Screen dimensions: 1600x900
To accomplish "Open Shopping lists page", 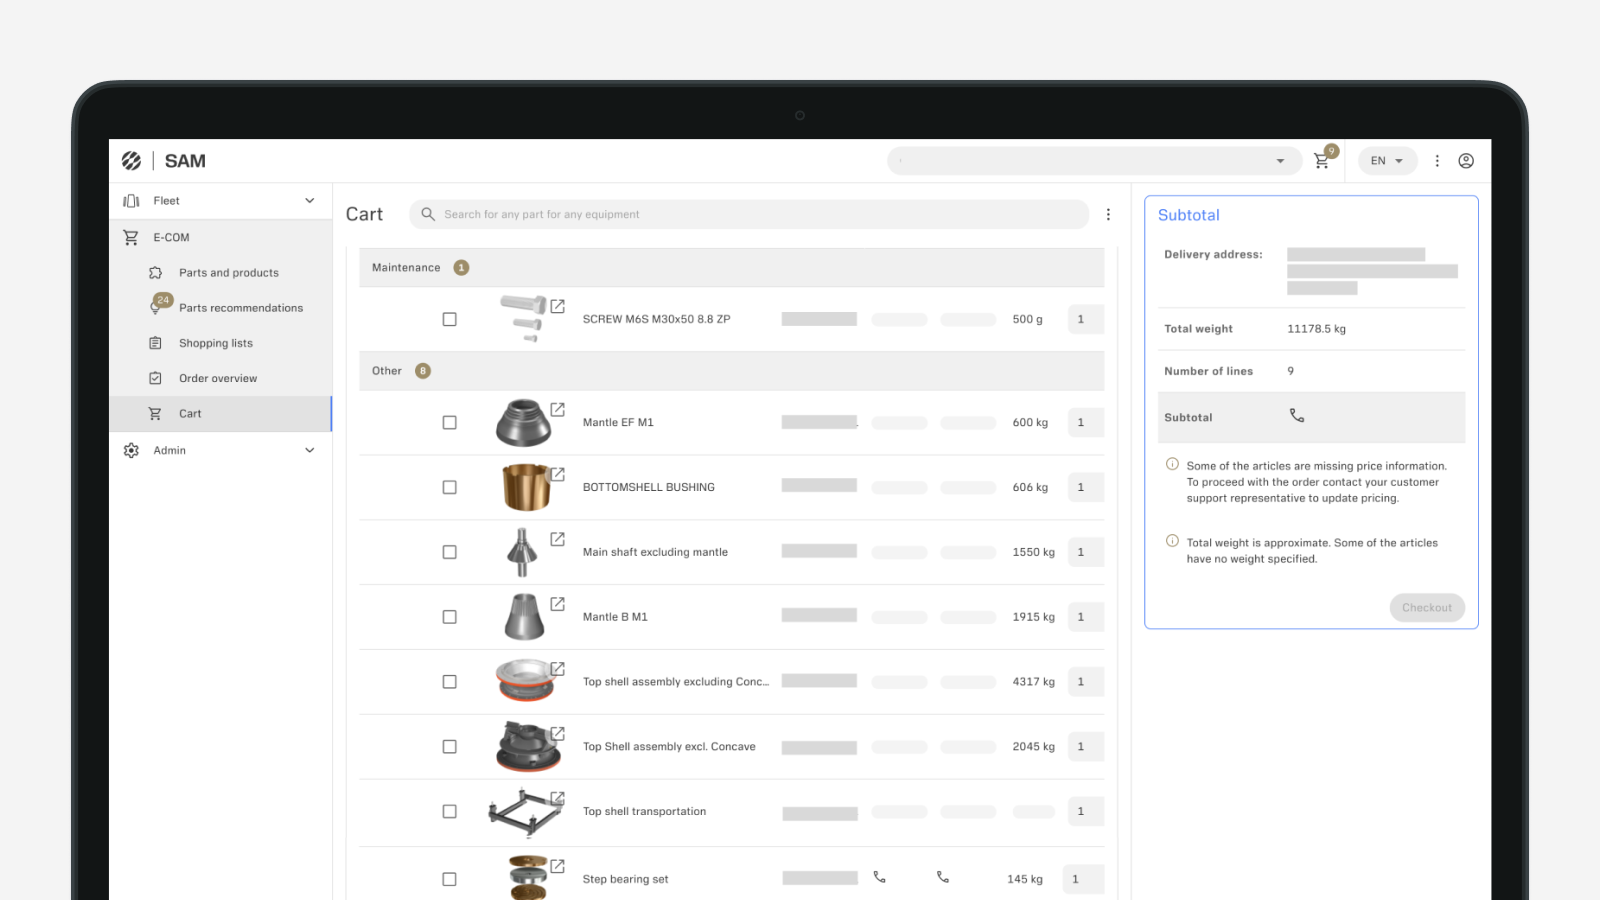I will coord(216,344).
